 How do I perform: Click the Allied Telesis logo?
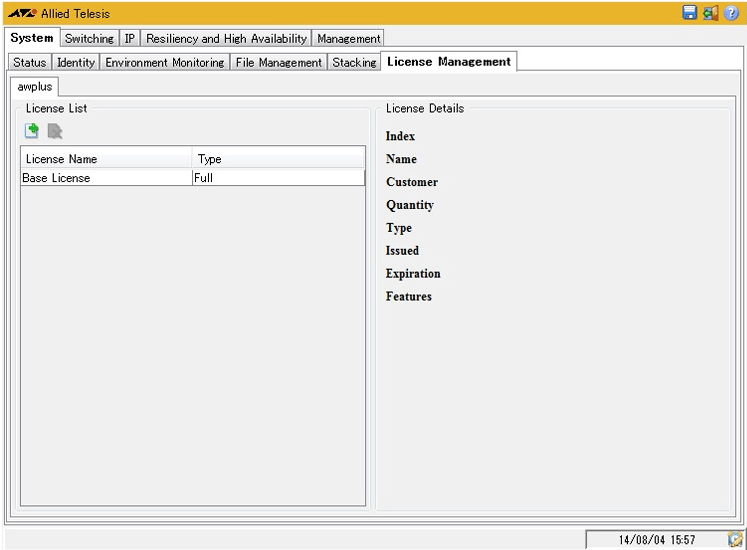pos(22,14)
